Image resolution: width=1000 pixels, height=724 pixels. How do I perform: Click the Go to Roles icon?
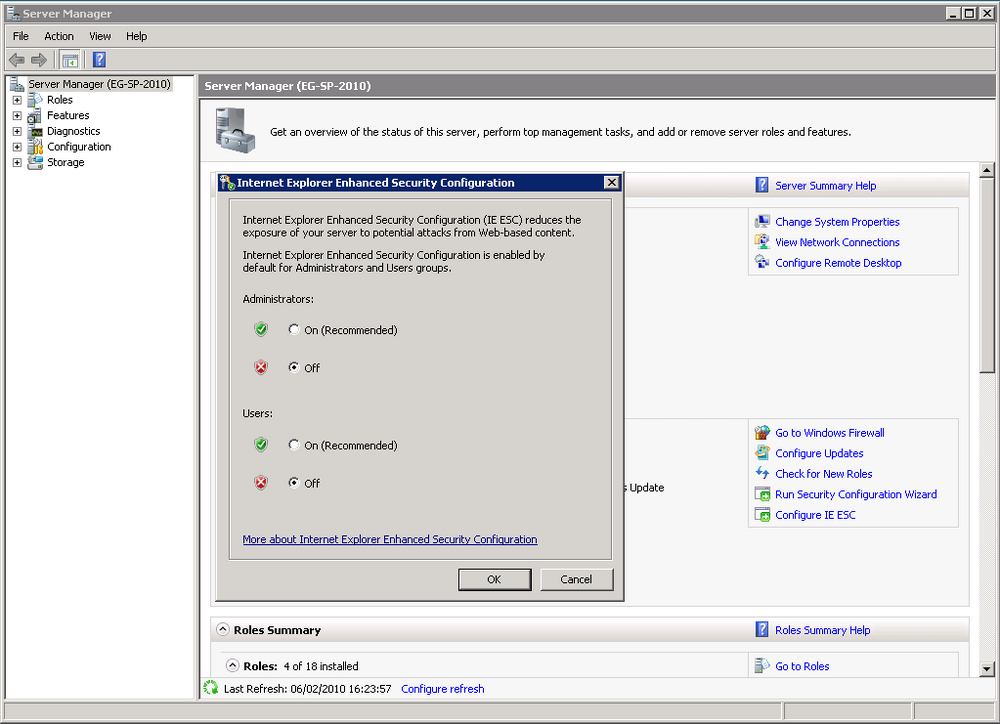pos(762,665)
